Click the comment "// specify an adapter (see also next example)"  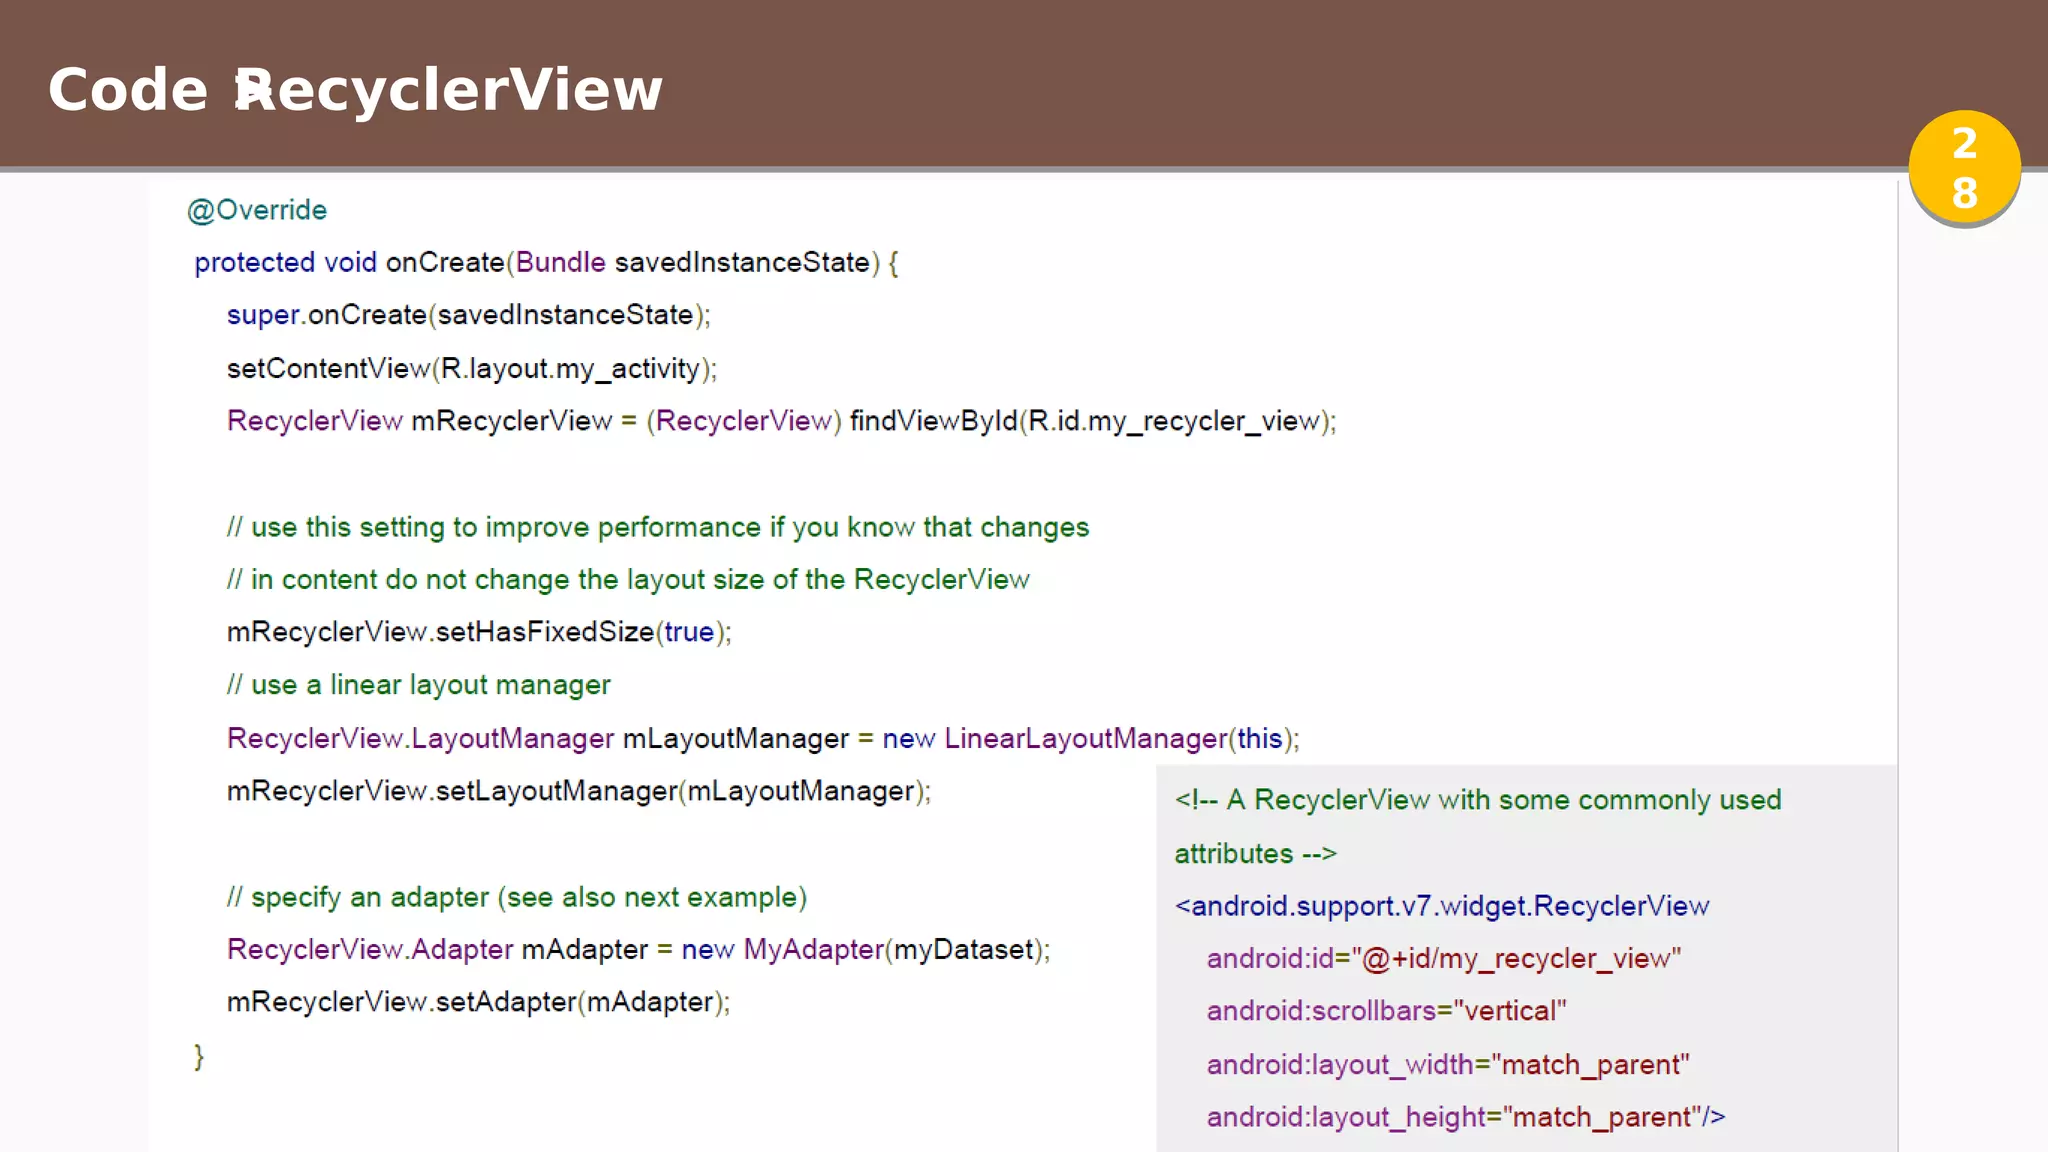(x=517, y=897)
